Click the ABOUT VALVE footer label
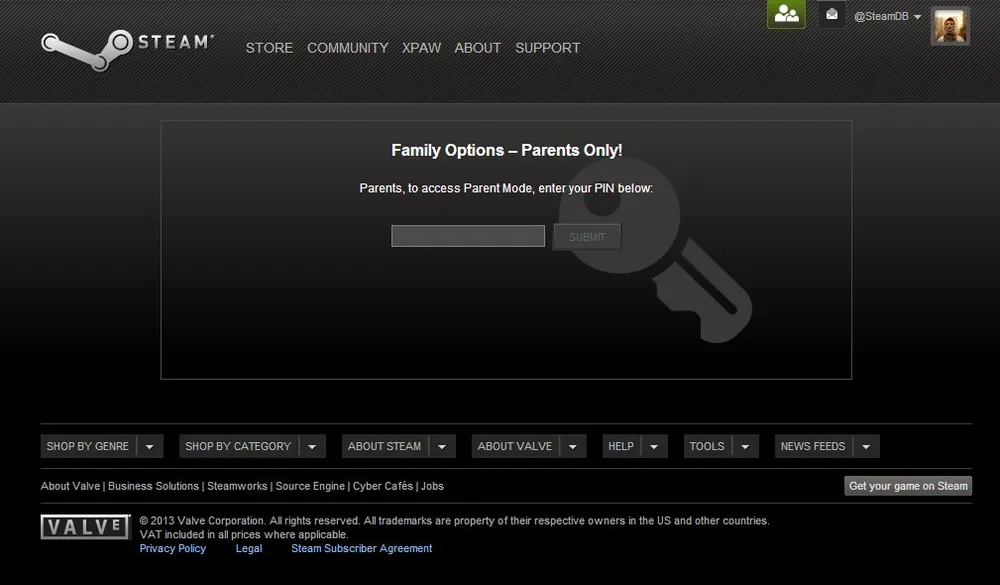1000x585 pixels. click(x=515, y=447)
